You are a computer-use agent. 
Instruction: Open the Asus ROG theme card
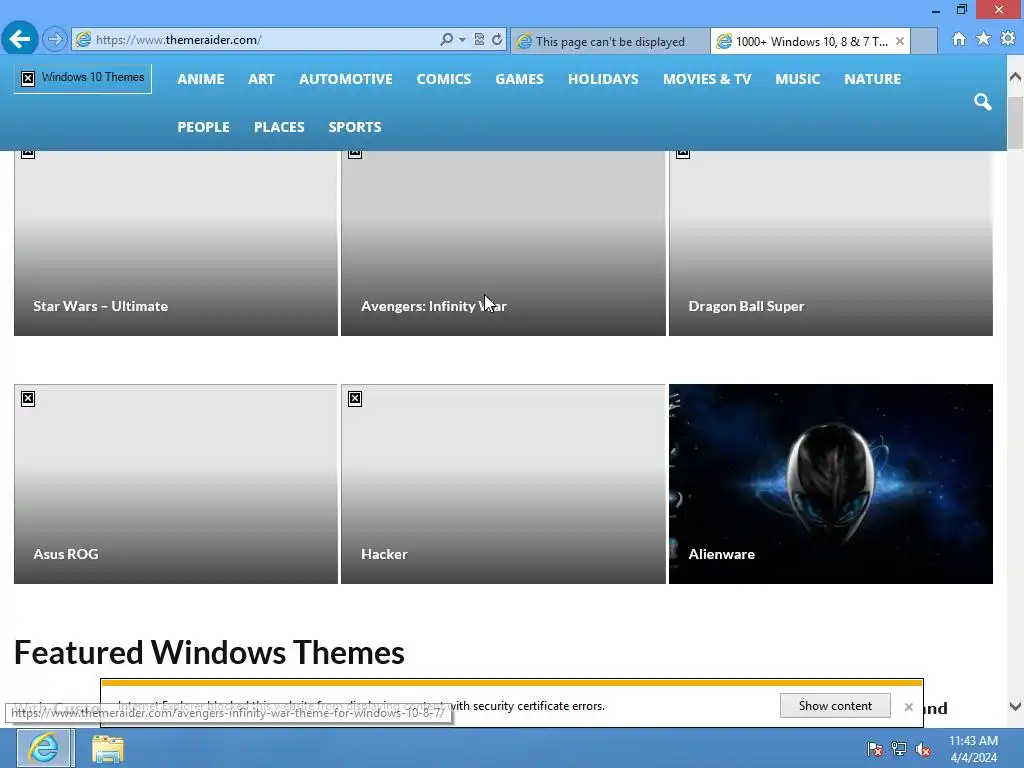[176, 484]
